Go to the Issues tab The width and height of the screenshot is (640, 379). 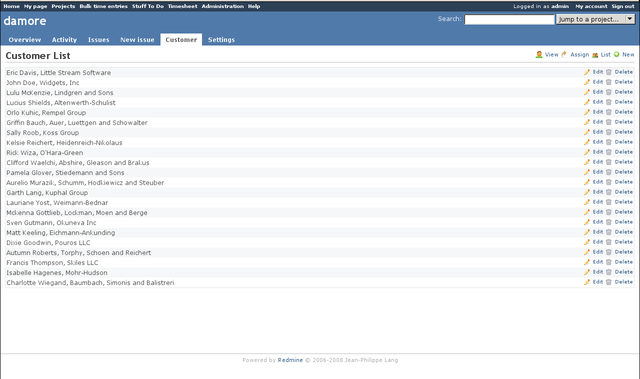[98, 40]
